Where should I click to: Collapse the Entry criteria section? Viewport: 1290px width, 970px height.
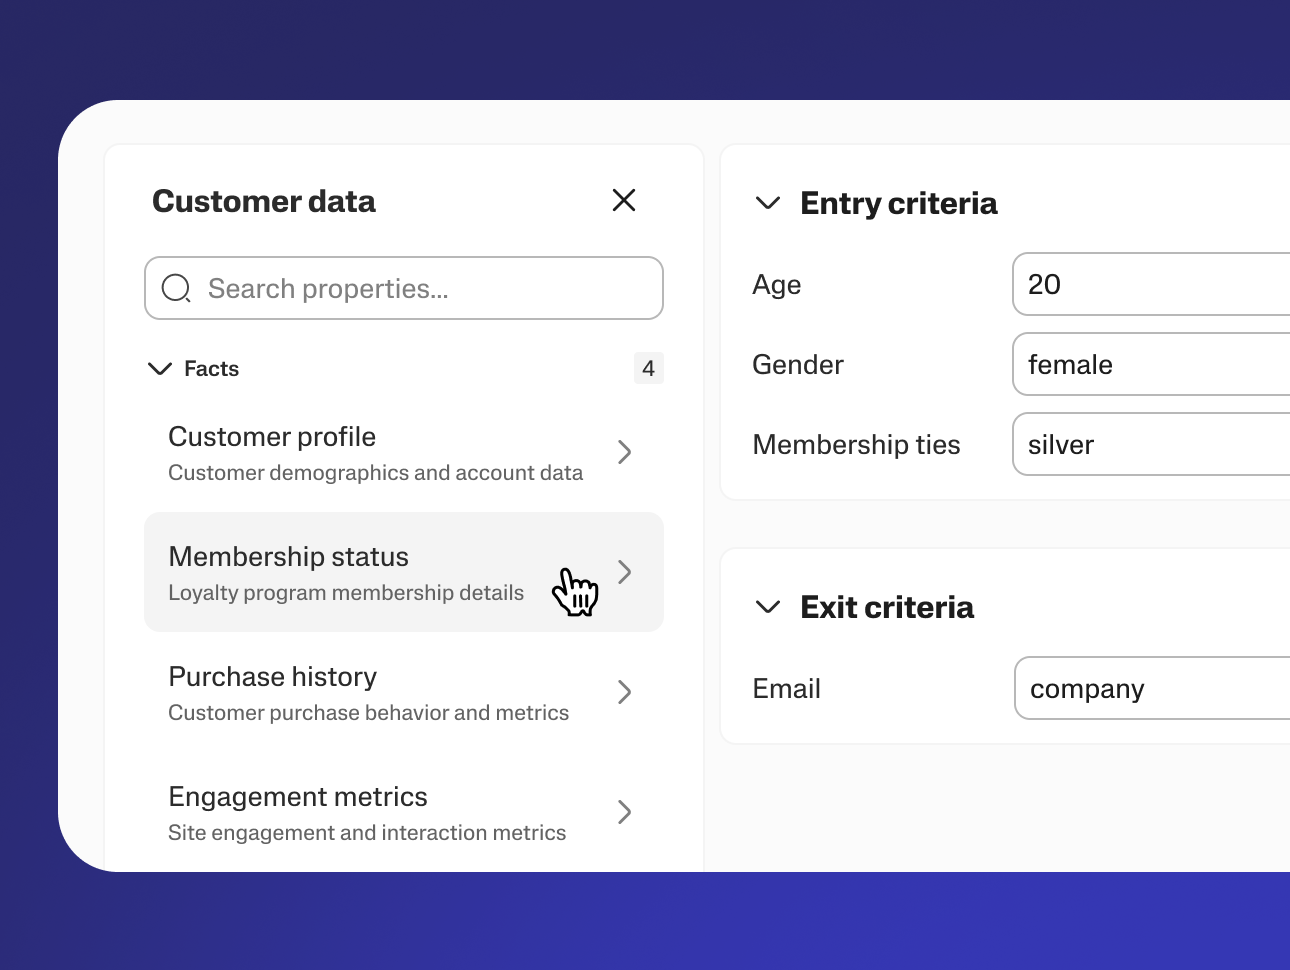point(768,203)
